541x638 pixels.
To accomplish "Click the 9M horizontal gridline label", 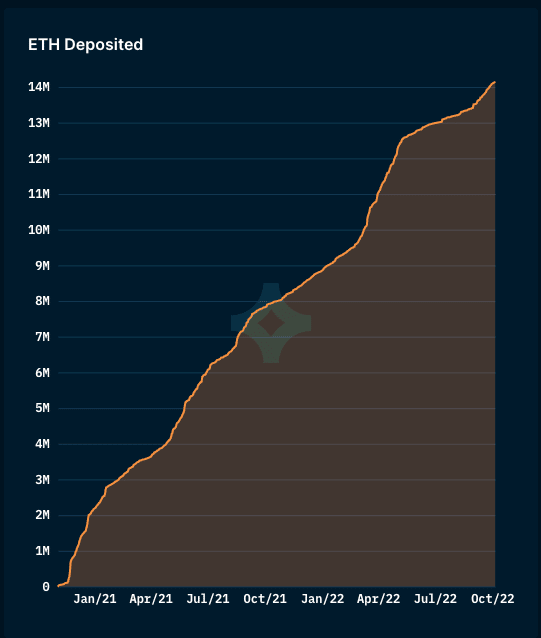I will tap(42, 266).
